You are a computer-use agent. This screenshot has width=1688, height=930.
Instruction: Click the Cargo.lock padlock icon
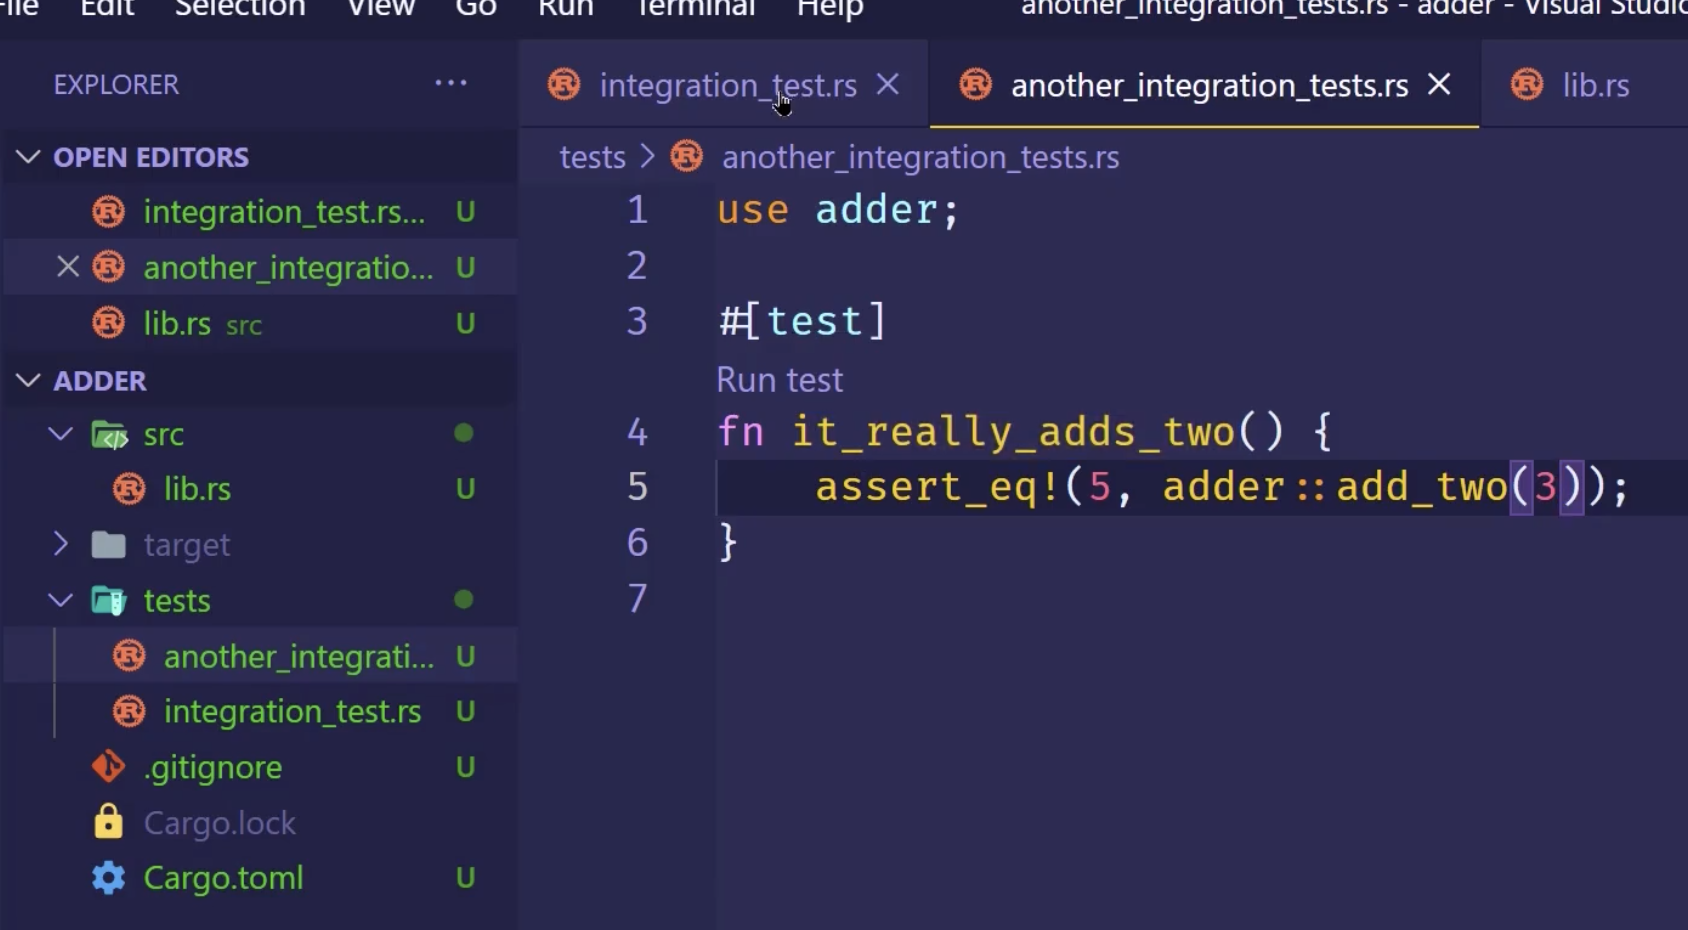pos(108,822)
